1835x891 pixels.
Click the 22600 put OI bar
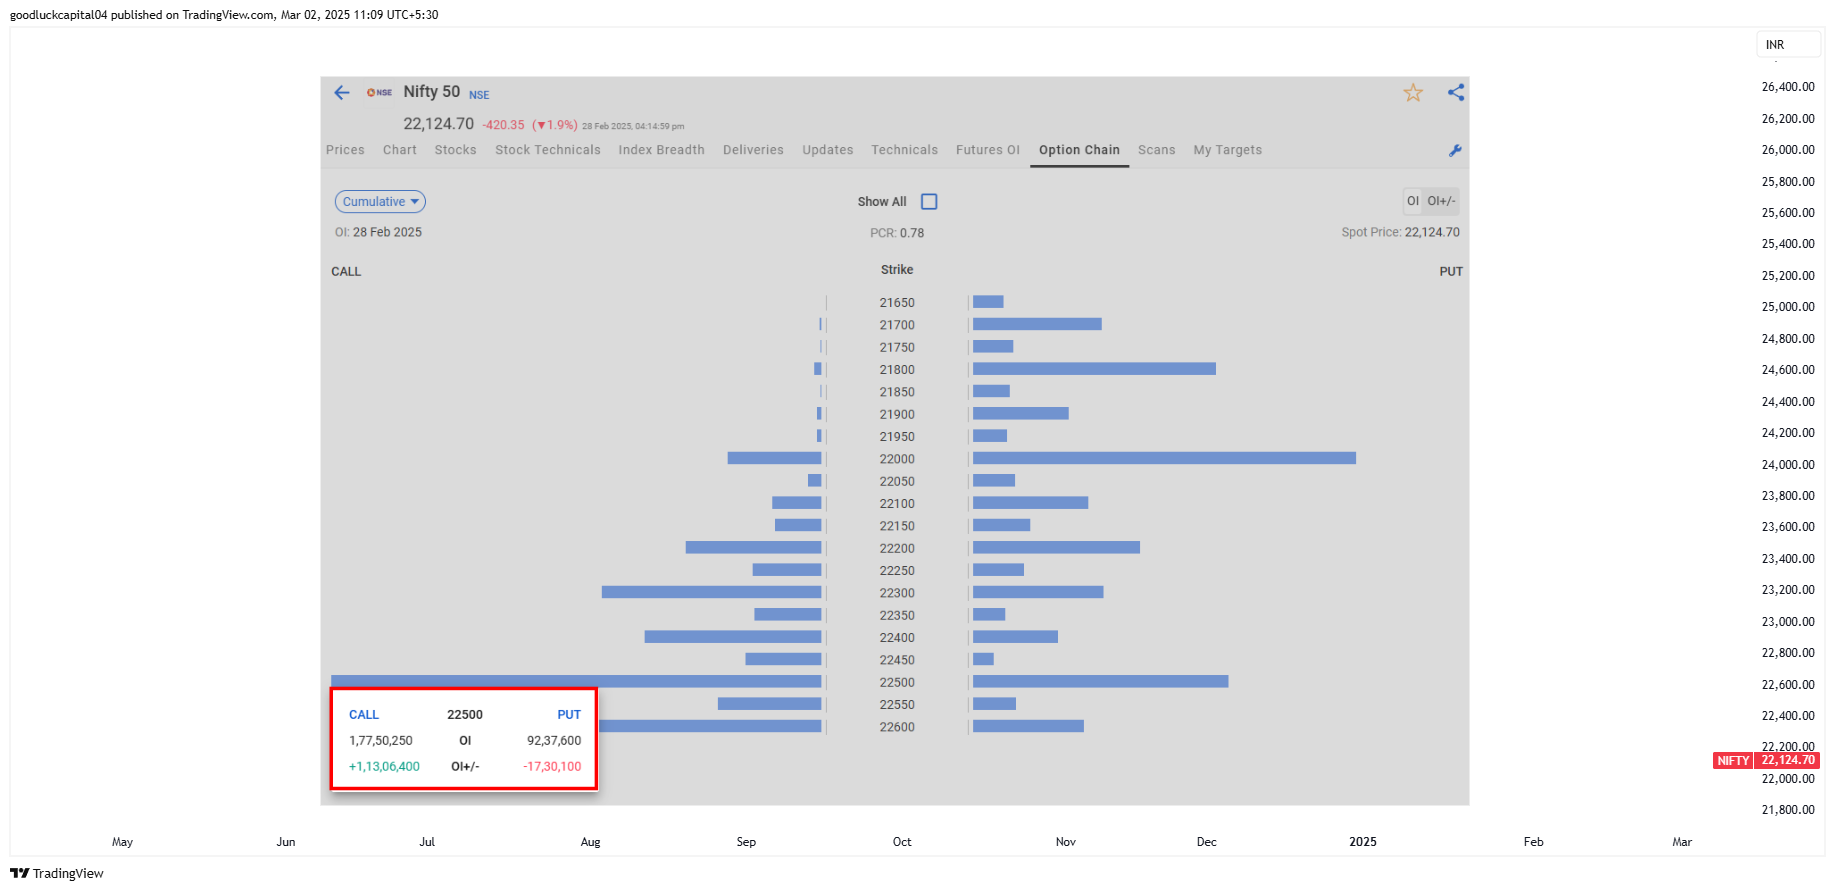point(1028,726)
